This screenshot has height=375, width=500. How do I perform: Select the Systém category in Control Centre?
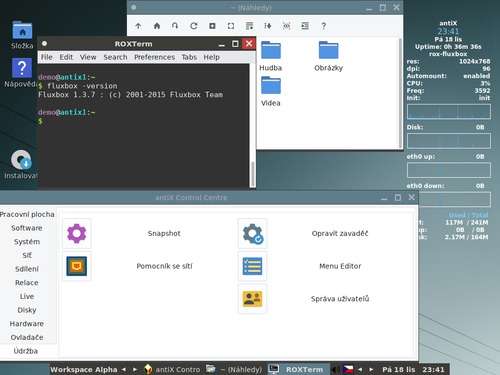click(27, 242)
